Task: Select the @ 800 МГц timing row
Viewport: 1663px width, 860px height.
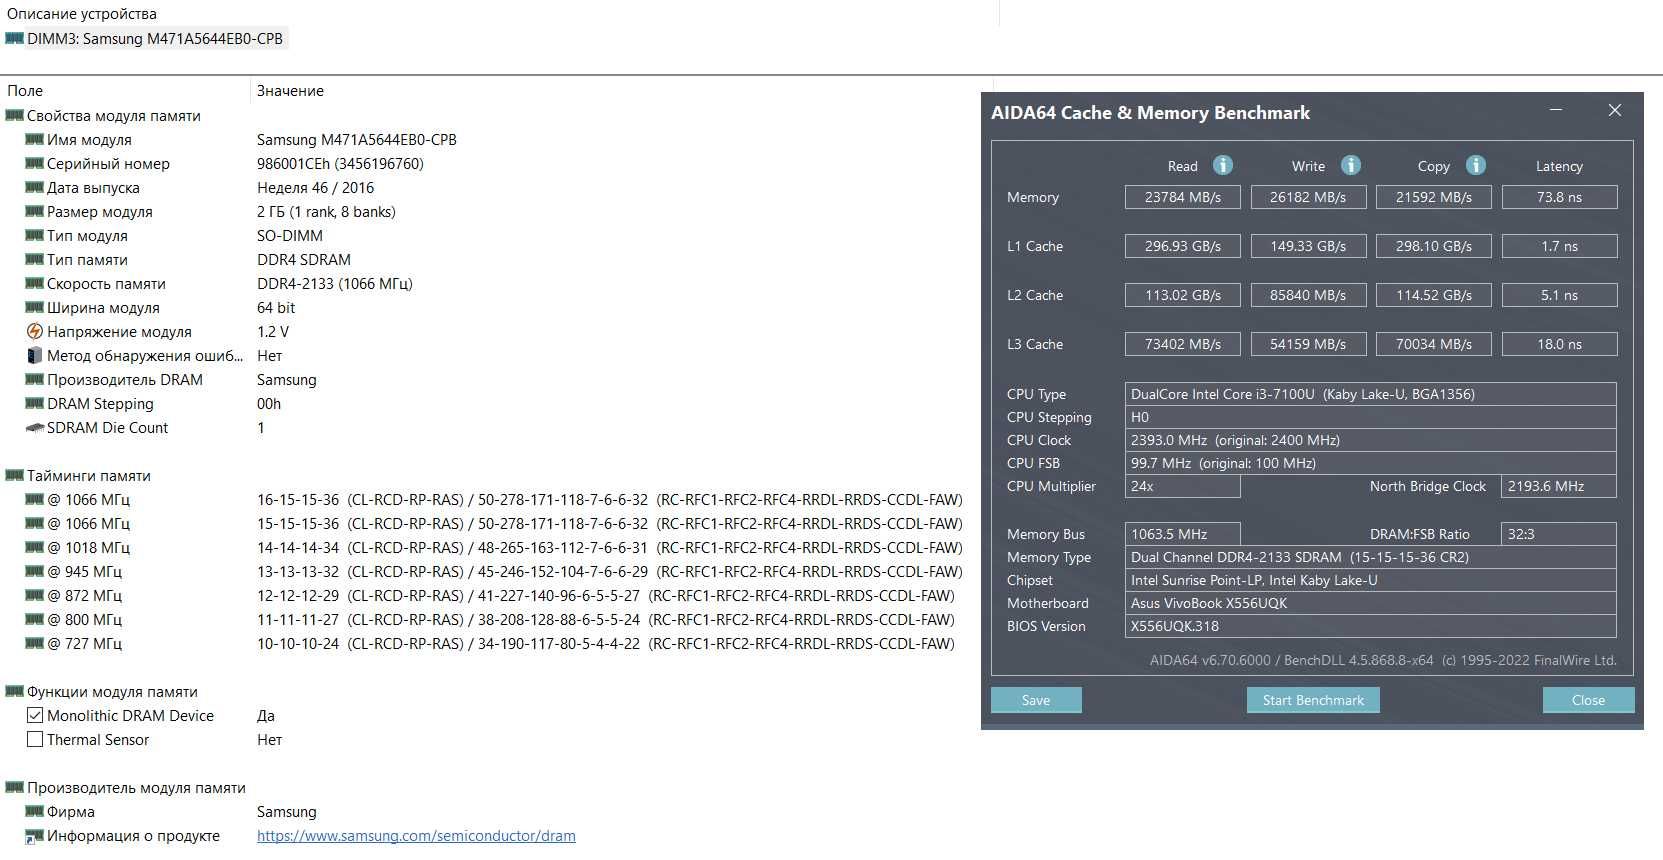Action: click(489, 620)
